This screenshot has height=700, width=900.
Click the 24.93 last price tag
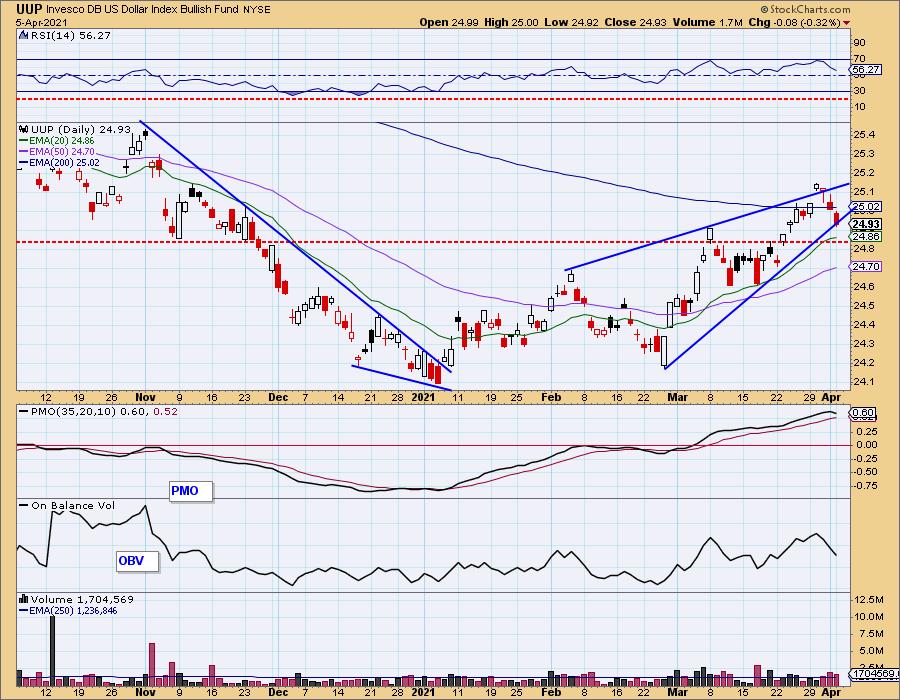[866, 224]
